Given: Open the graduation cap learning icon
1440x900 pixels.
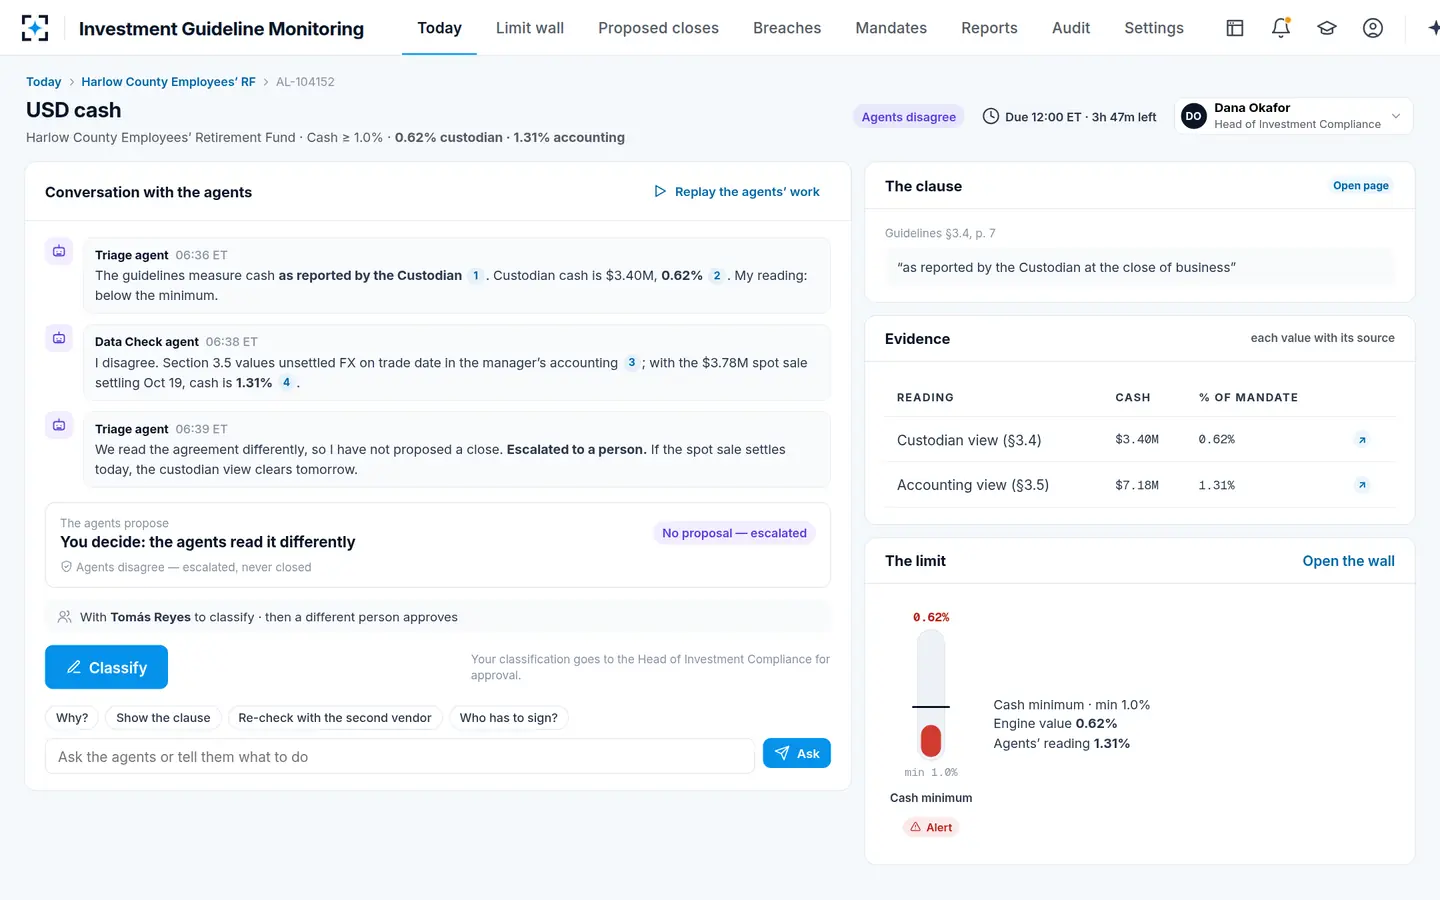Looking at the screenshot, I should (1327, 28).
